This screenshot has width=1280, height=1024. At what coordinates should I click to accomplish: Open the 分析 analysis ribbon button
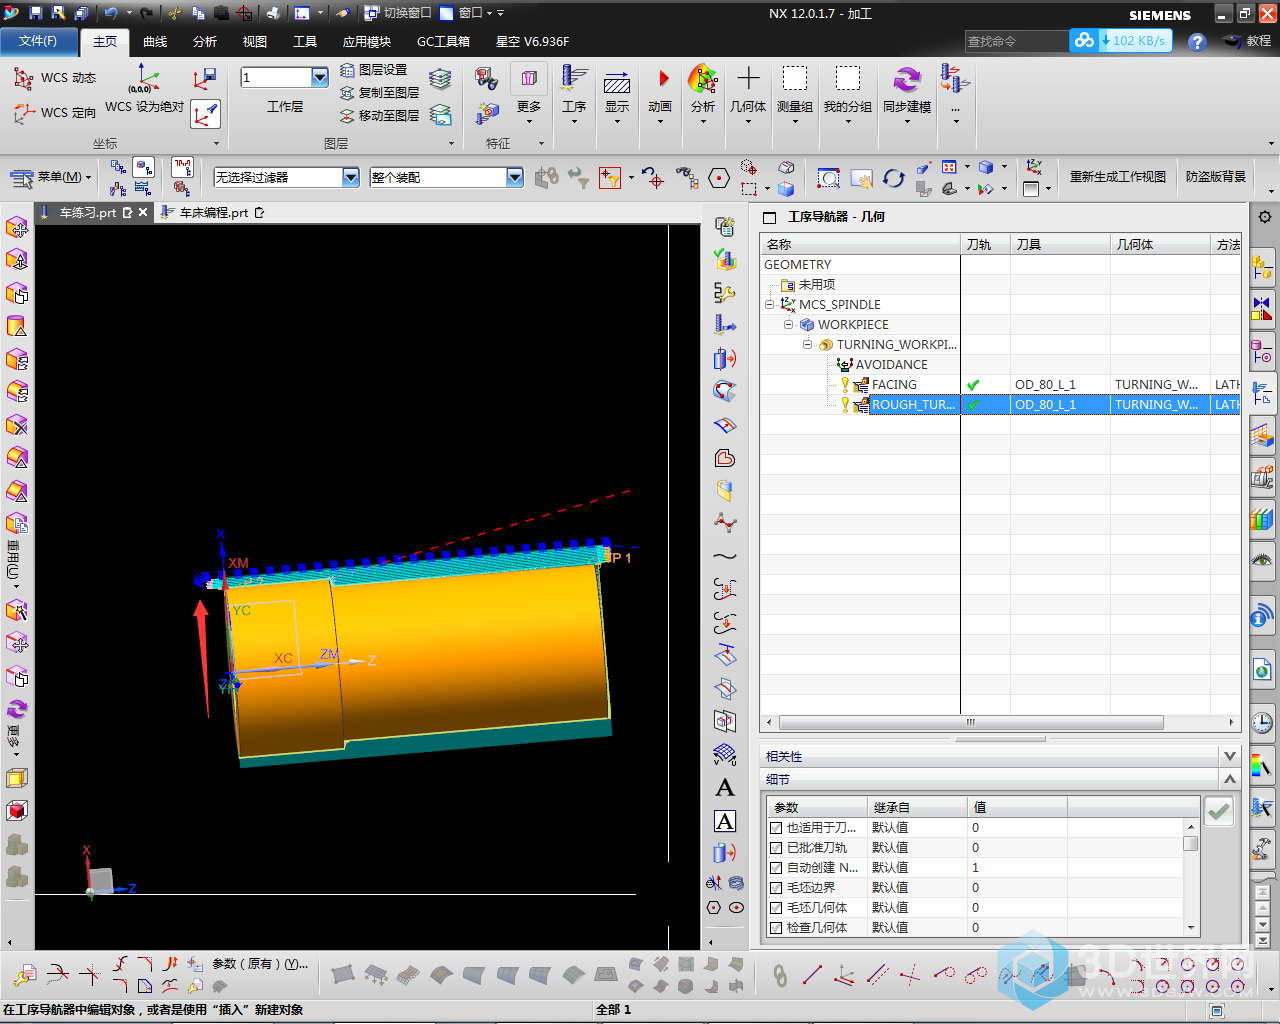703,94
